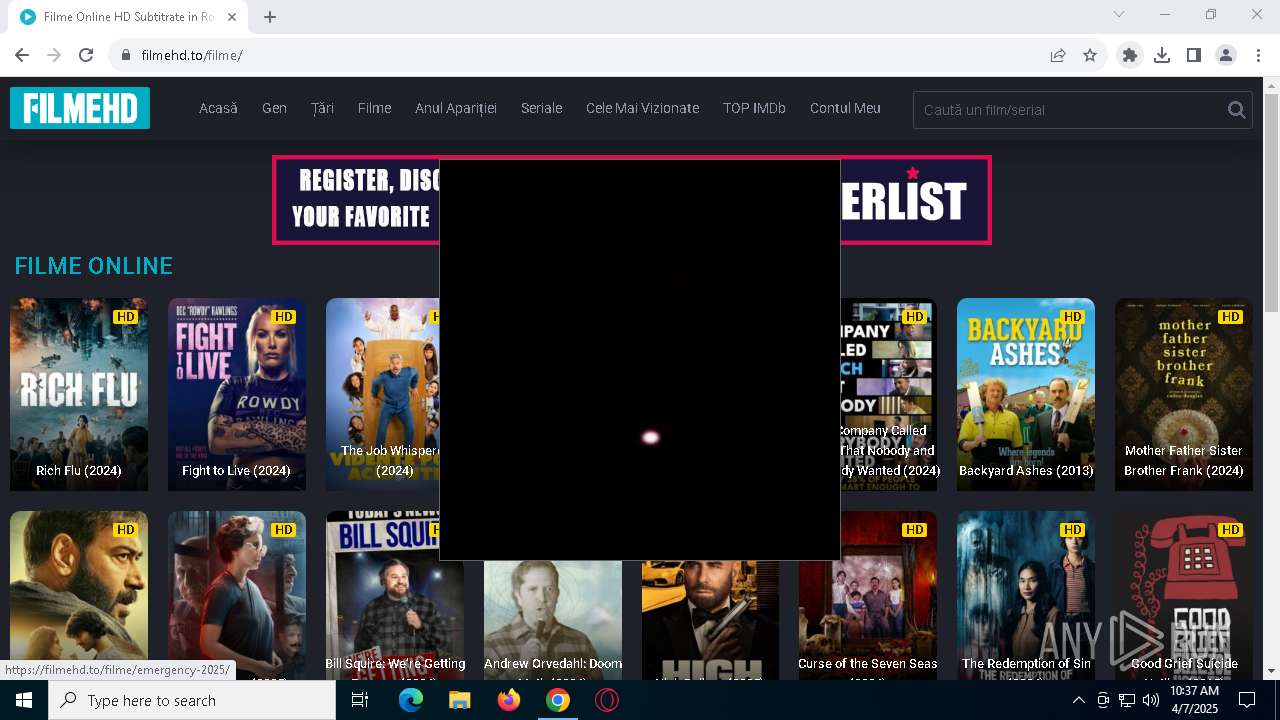Open Bill Squire: We're Getting poster
Viewport: 1280px width, 720px height.
(395, 596)
